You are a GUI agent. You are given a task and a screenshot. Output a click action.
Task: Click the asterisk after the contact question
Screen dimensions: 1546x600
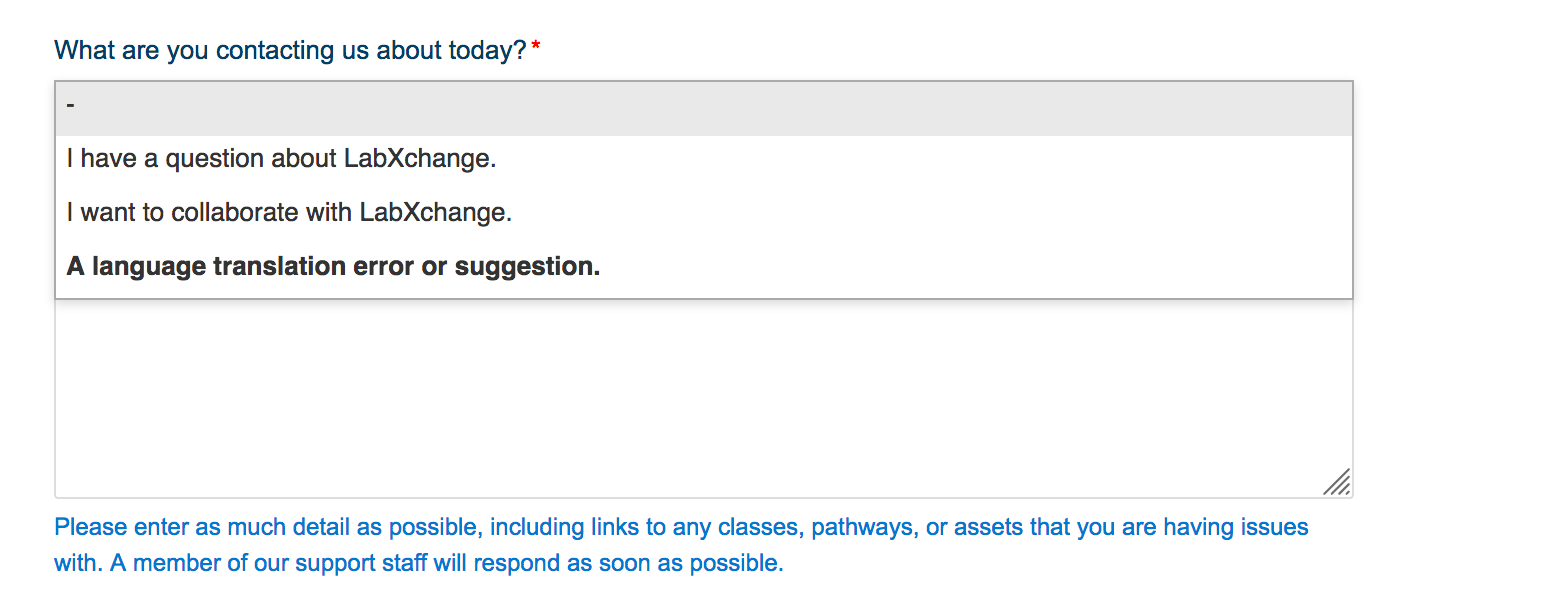pyautogui.click(x=536, y=48)
